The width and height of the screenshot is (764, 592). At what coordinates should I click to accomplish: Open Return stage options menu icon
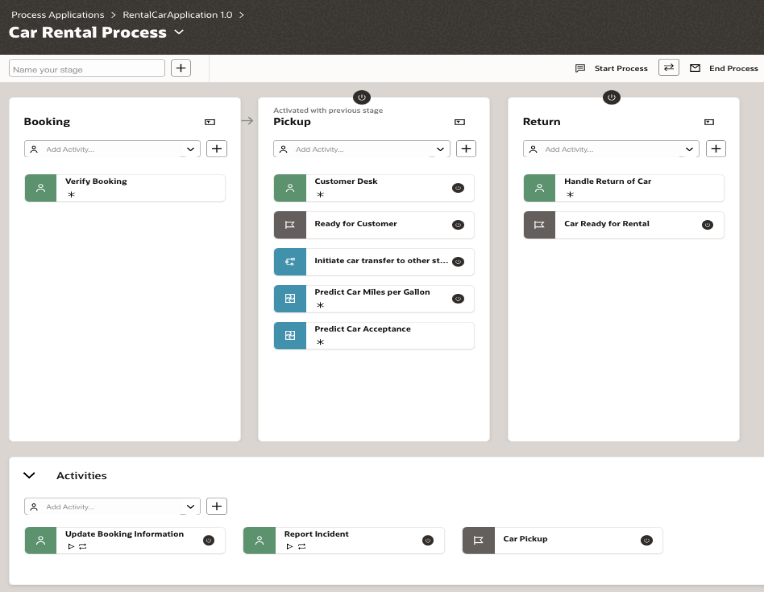click(709, 122)
